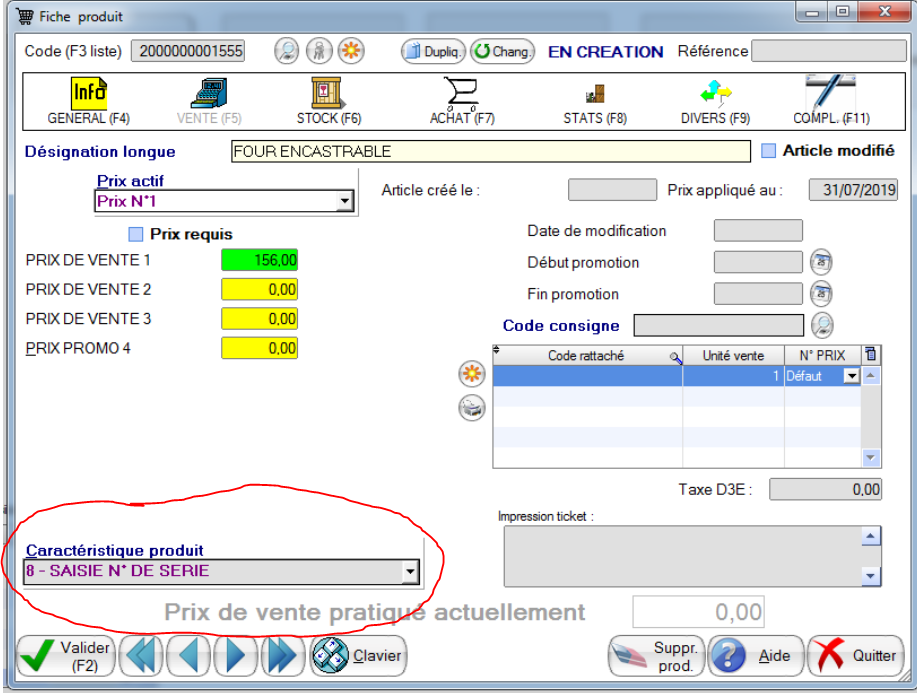Expand the Caractéristique produit combo box
The width and height of the screenshot is (917, 693).
tap(408, 572)
